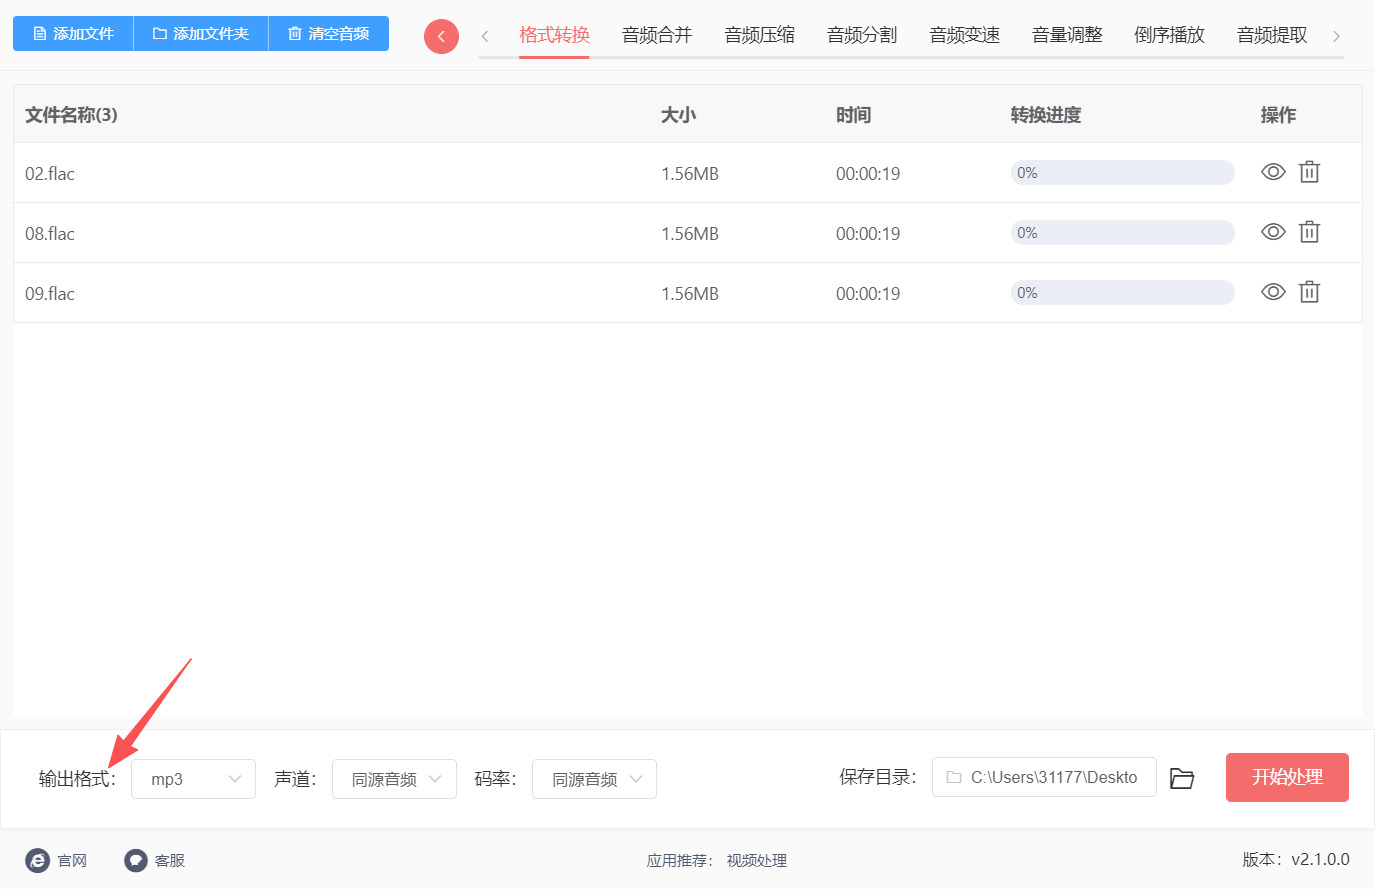Open the 官网 website icon

(x=37, y=860)
